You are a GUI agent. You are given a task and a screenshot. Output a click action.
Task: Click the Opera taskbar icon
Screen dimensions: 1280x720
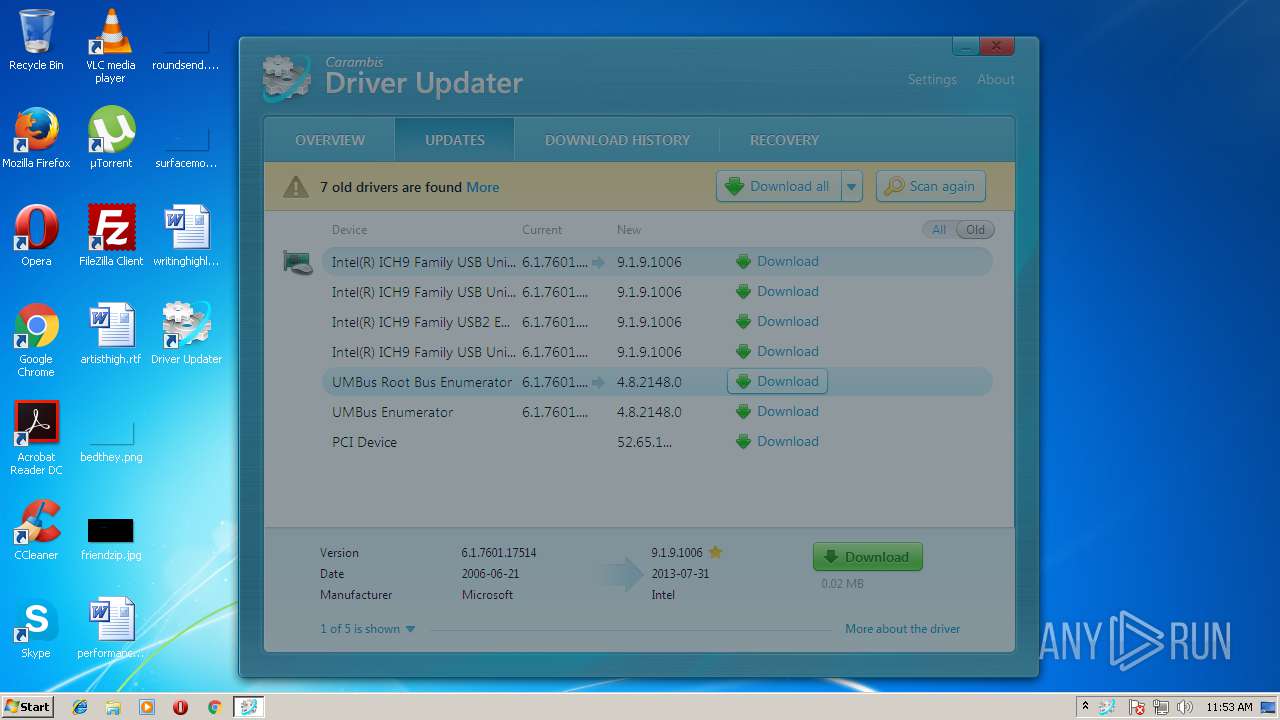coord(180,707)
